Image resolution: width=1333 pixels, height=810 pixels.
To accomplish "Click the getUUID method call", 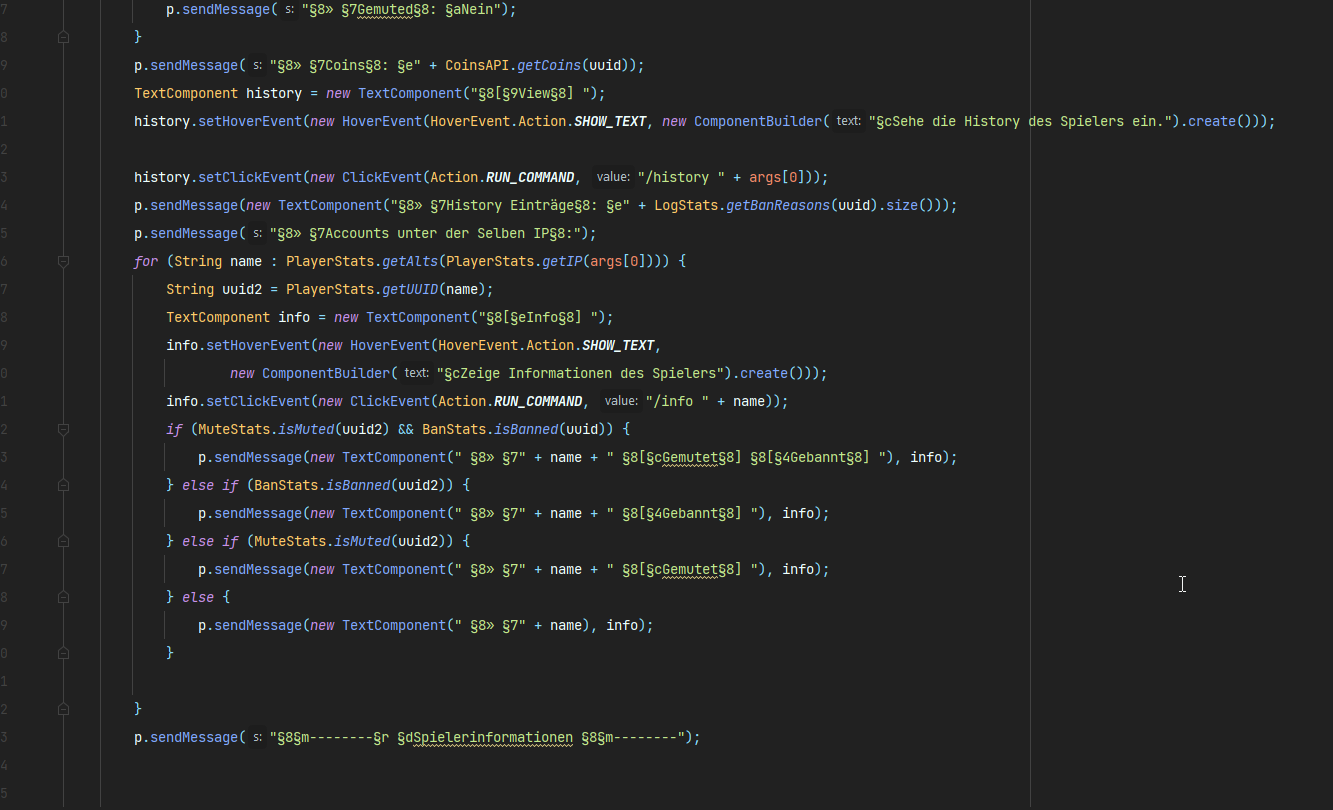I will pos(409,289).
